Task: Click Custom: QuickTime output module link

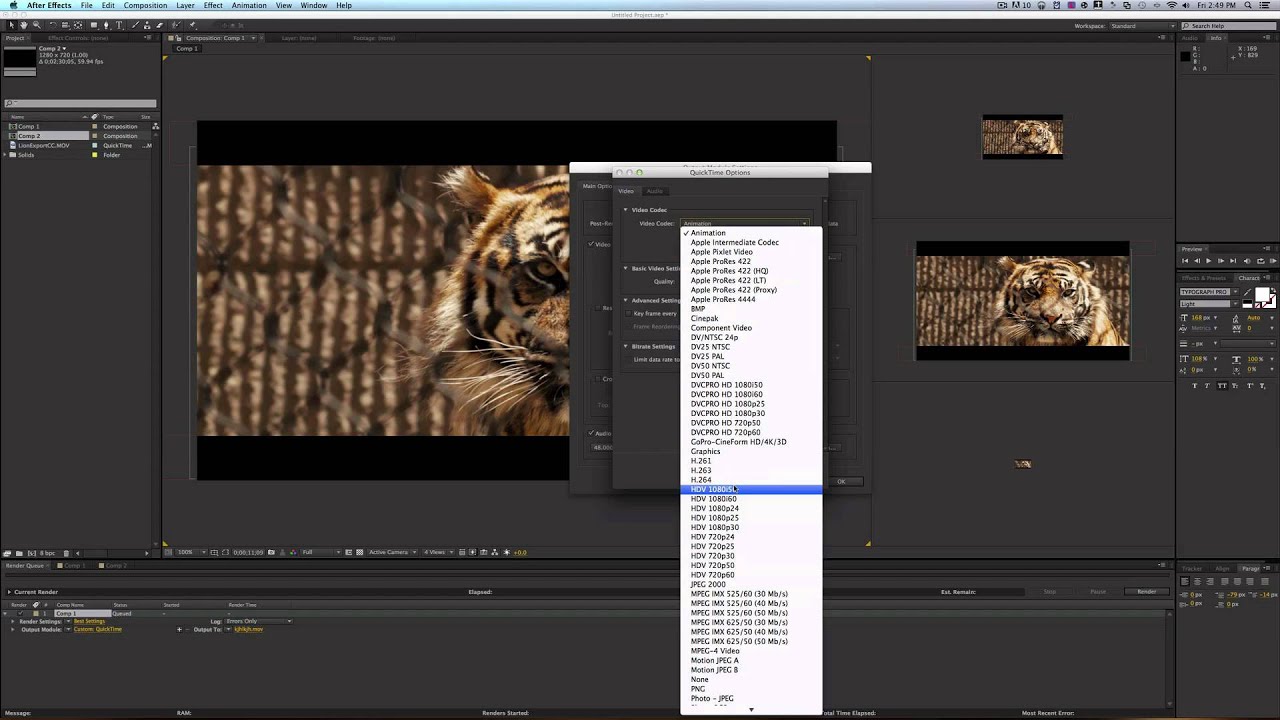Action: 98,629
